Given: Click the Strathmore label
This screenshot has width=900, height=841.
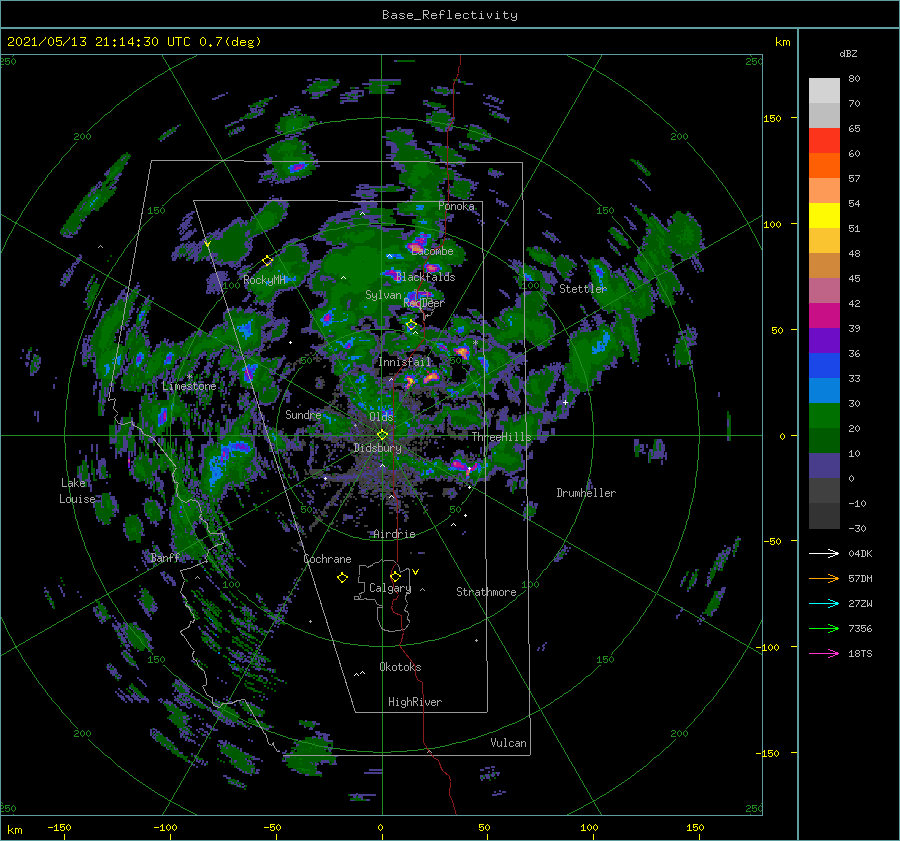Looking at the screenshot, I should click(486, 592).
